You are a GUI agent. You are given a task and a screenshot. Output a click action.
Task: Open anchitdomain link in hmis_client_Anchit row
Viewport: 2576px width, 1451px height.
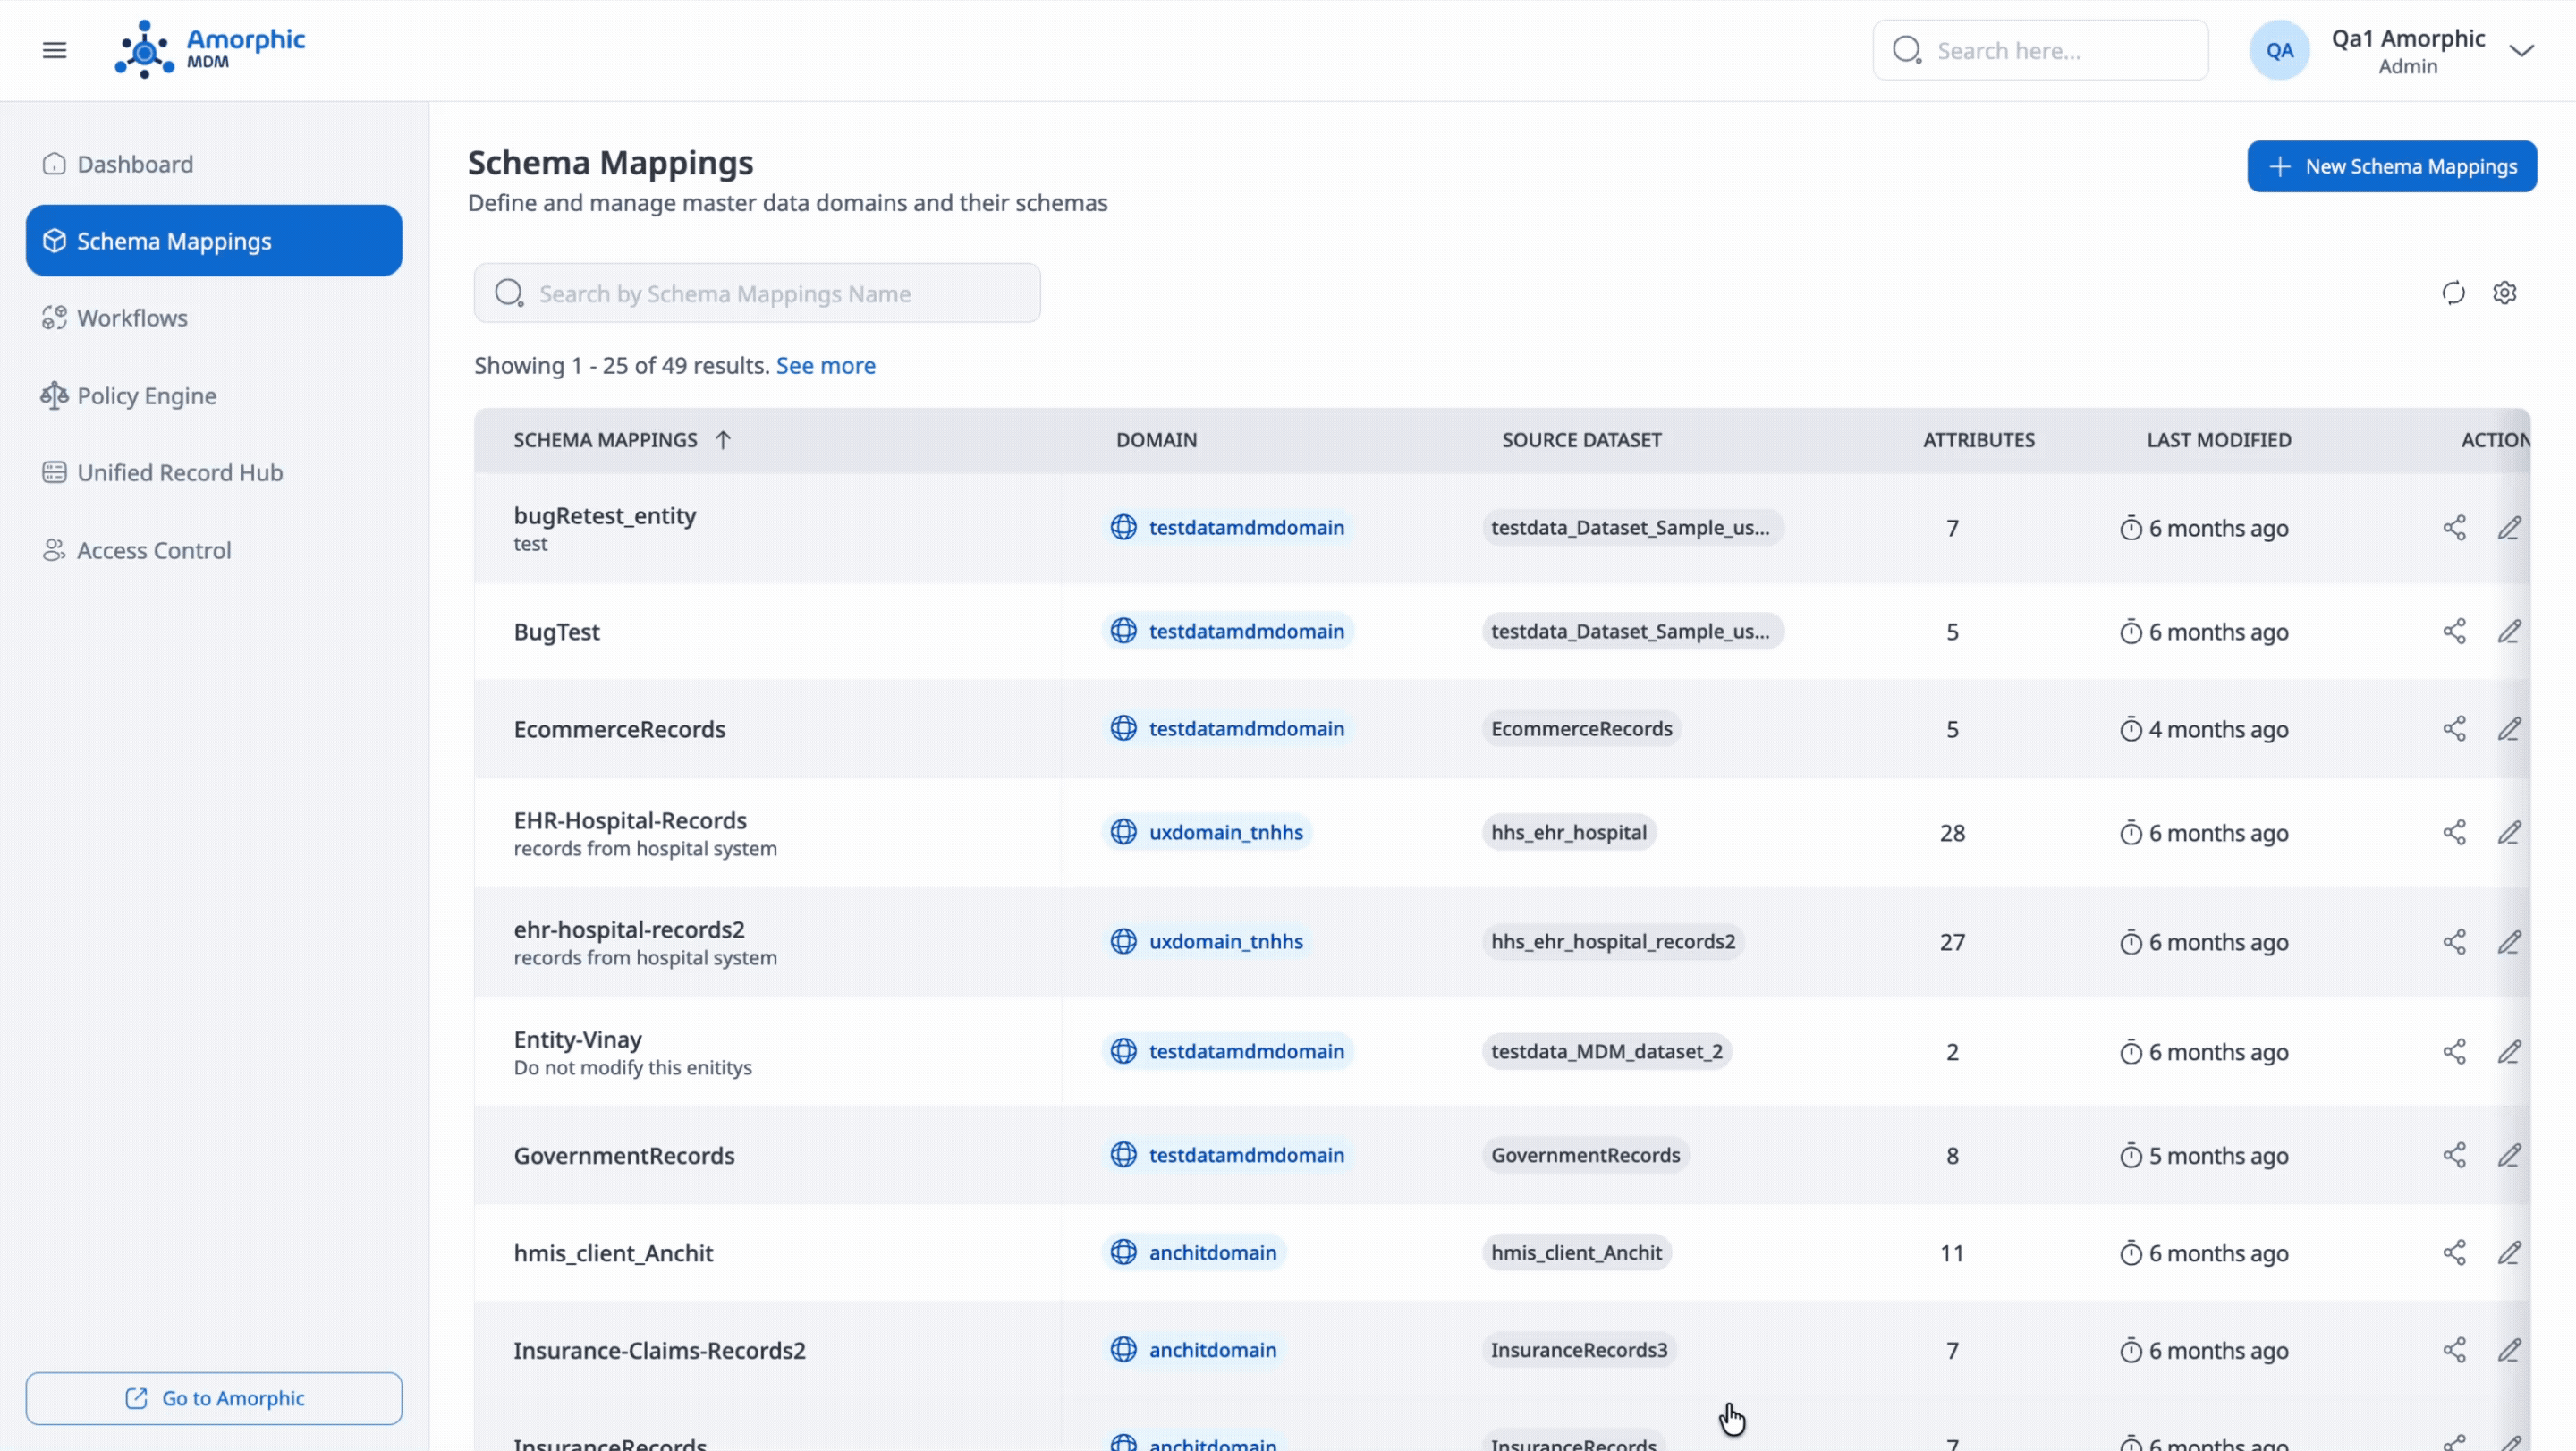pos(1194,1252)
